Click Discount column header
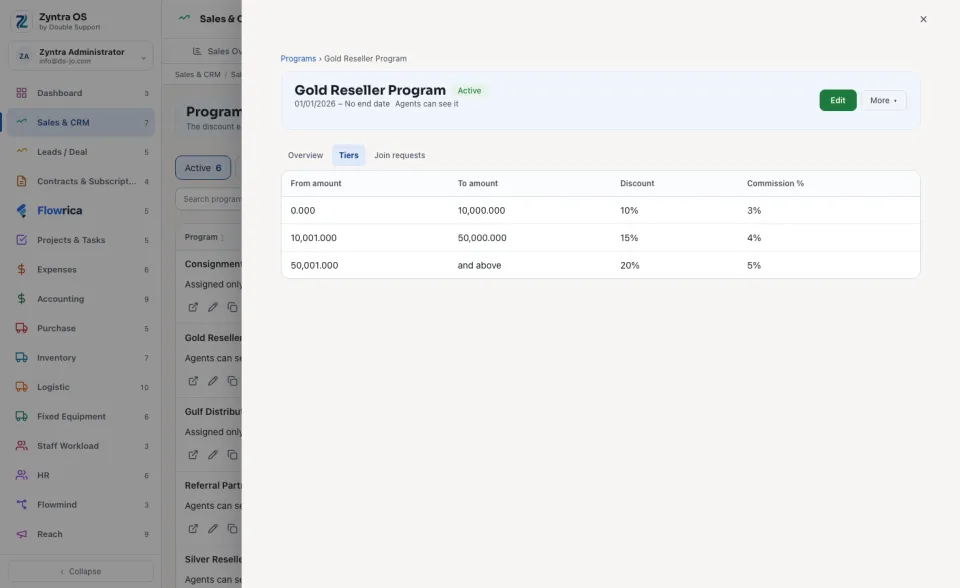The height and width of the screenshot is (588, 960). coord(637,183)
